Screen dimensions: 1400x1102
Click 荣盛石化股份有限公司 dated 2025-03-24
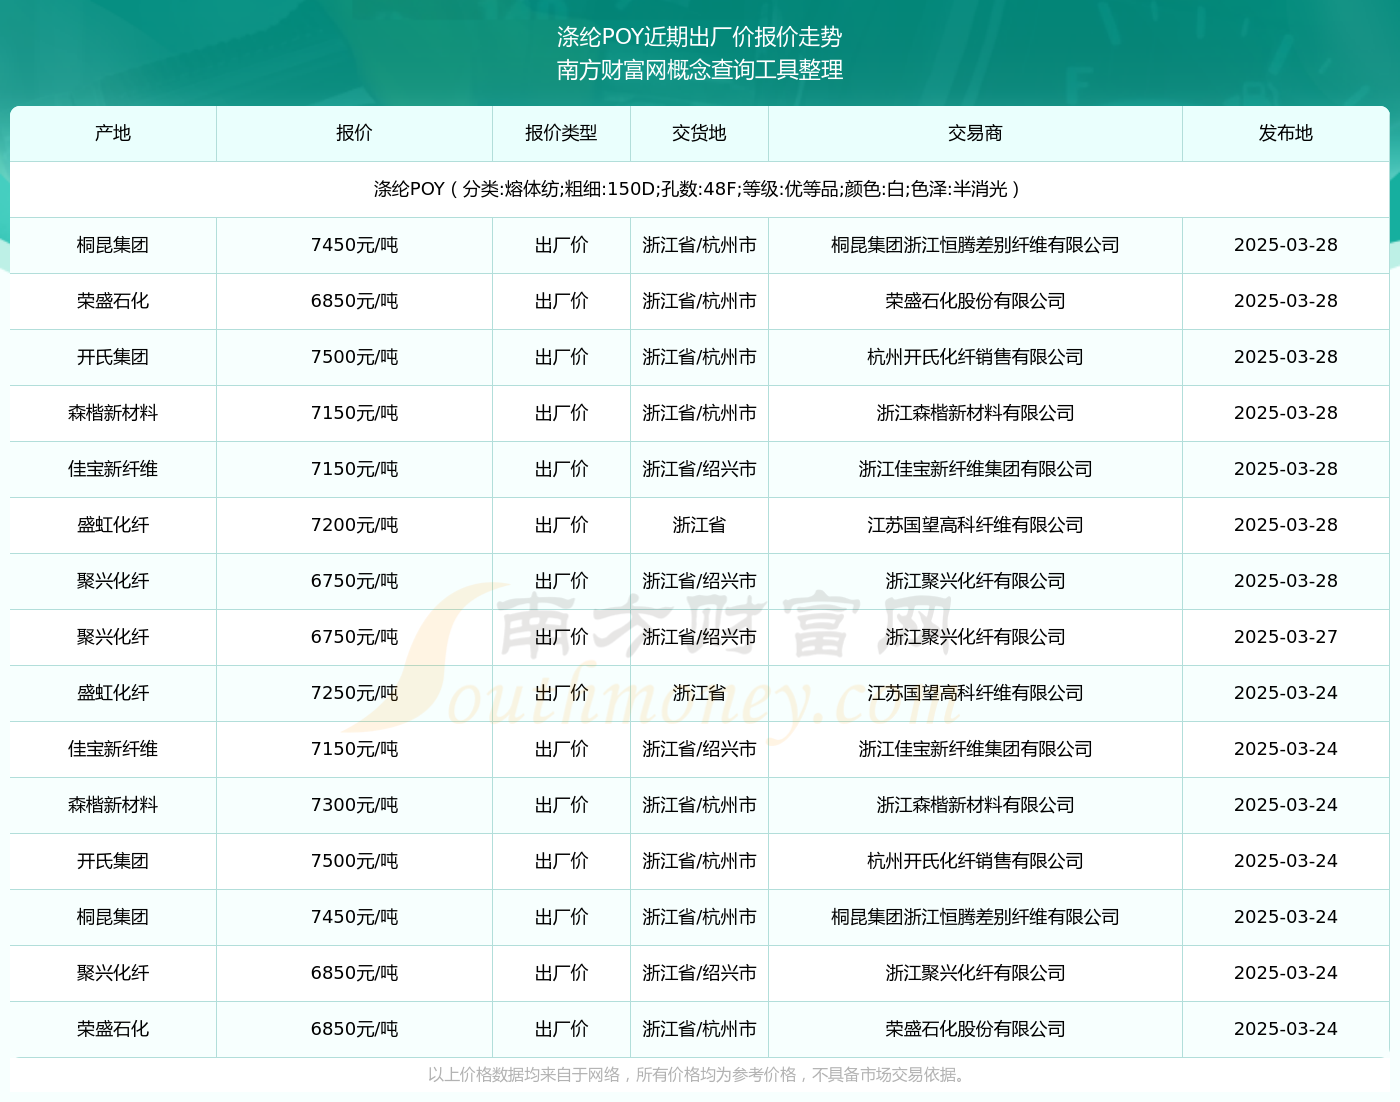pos(975,1029)
